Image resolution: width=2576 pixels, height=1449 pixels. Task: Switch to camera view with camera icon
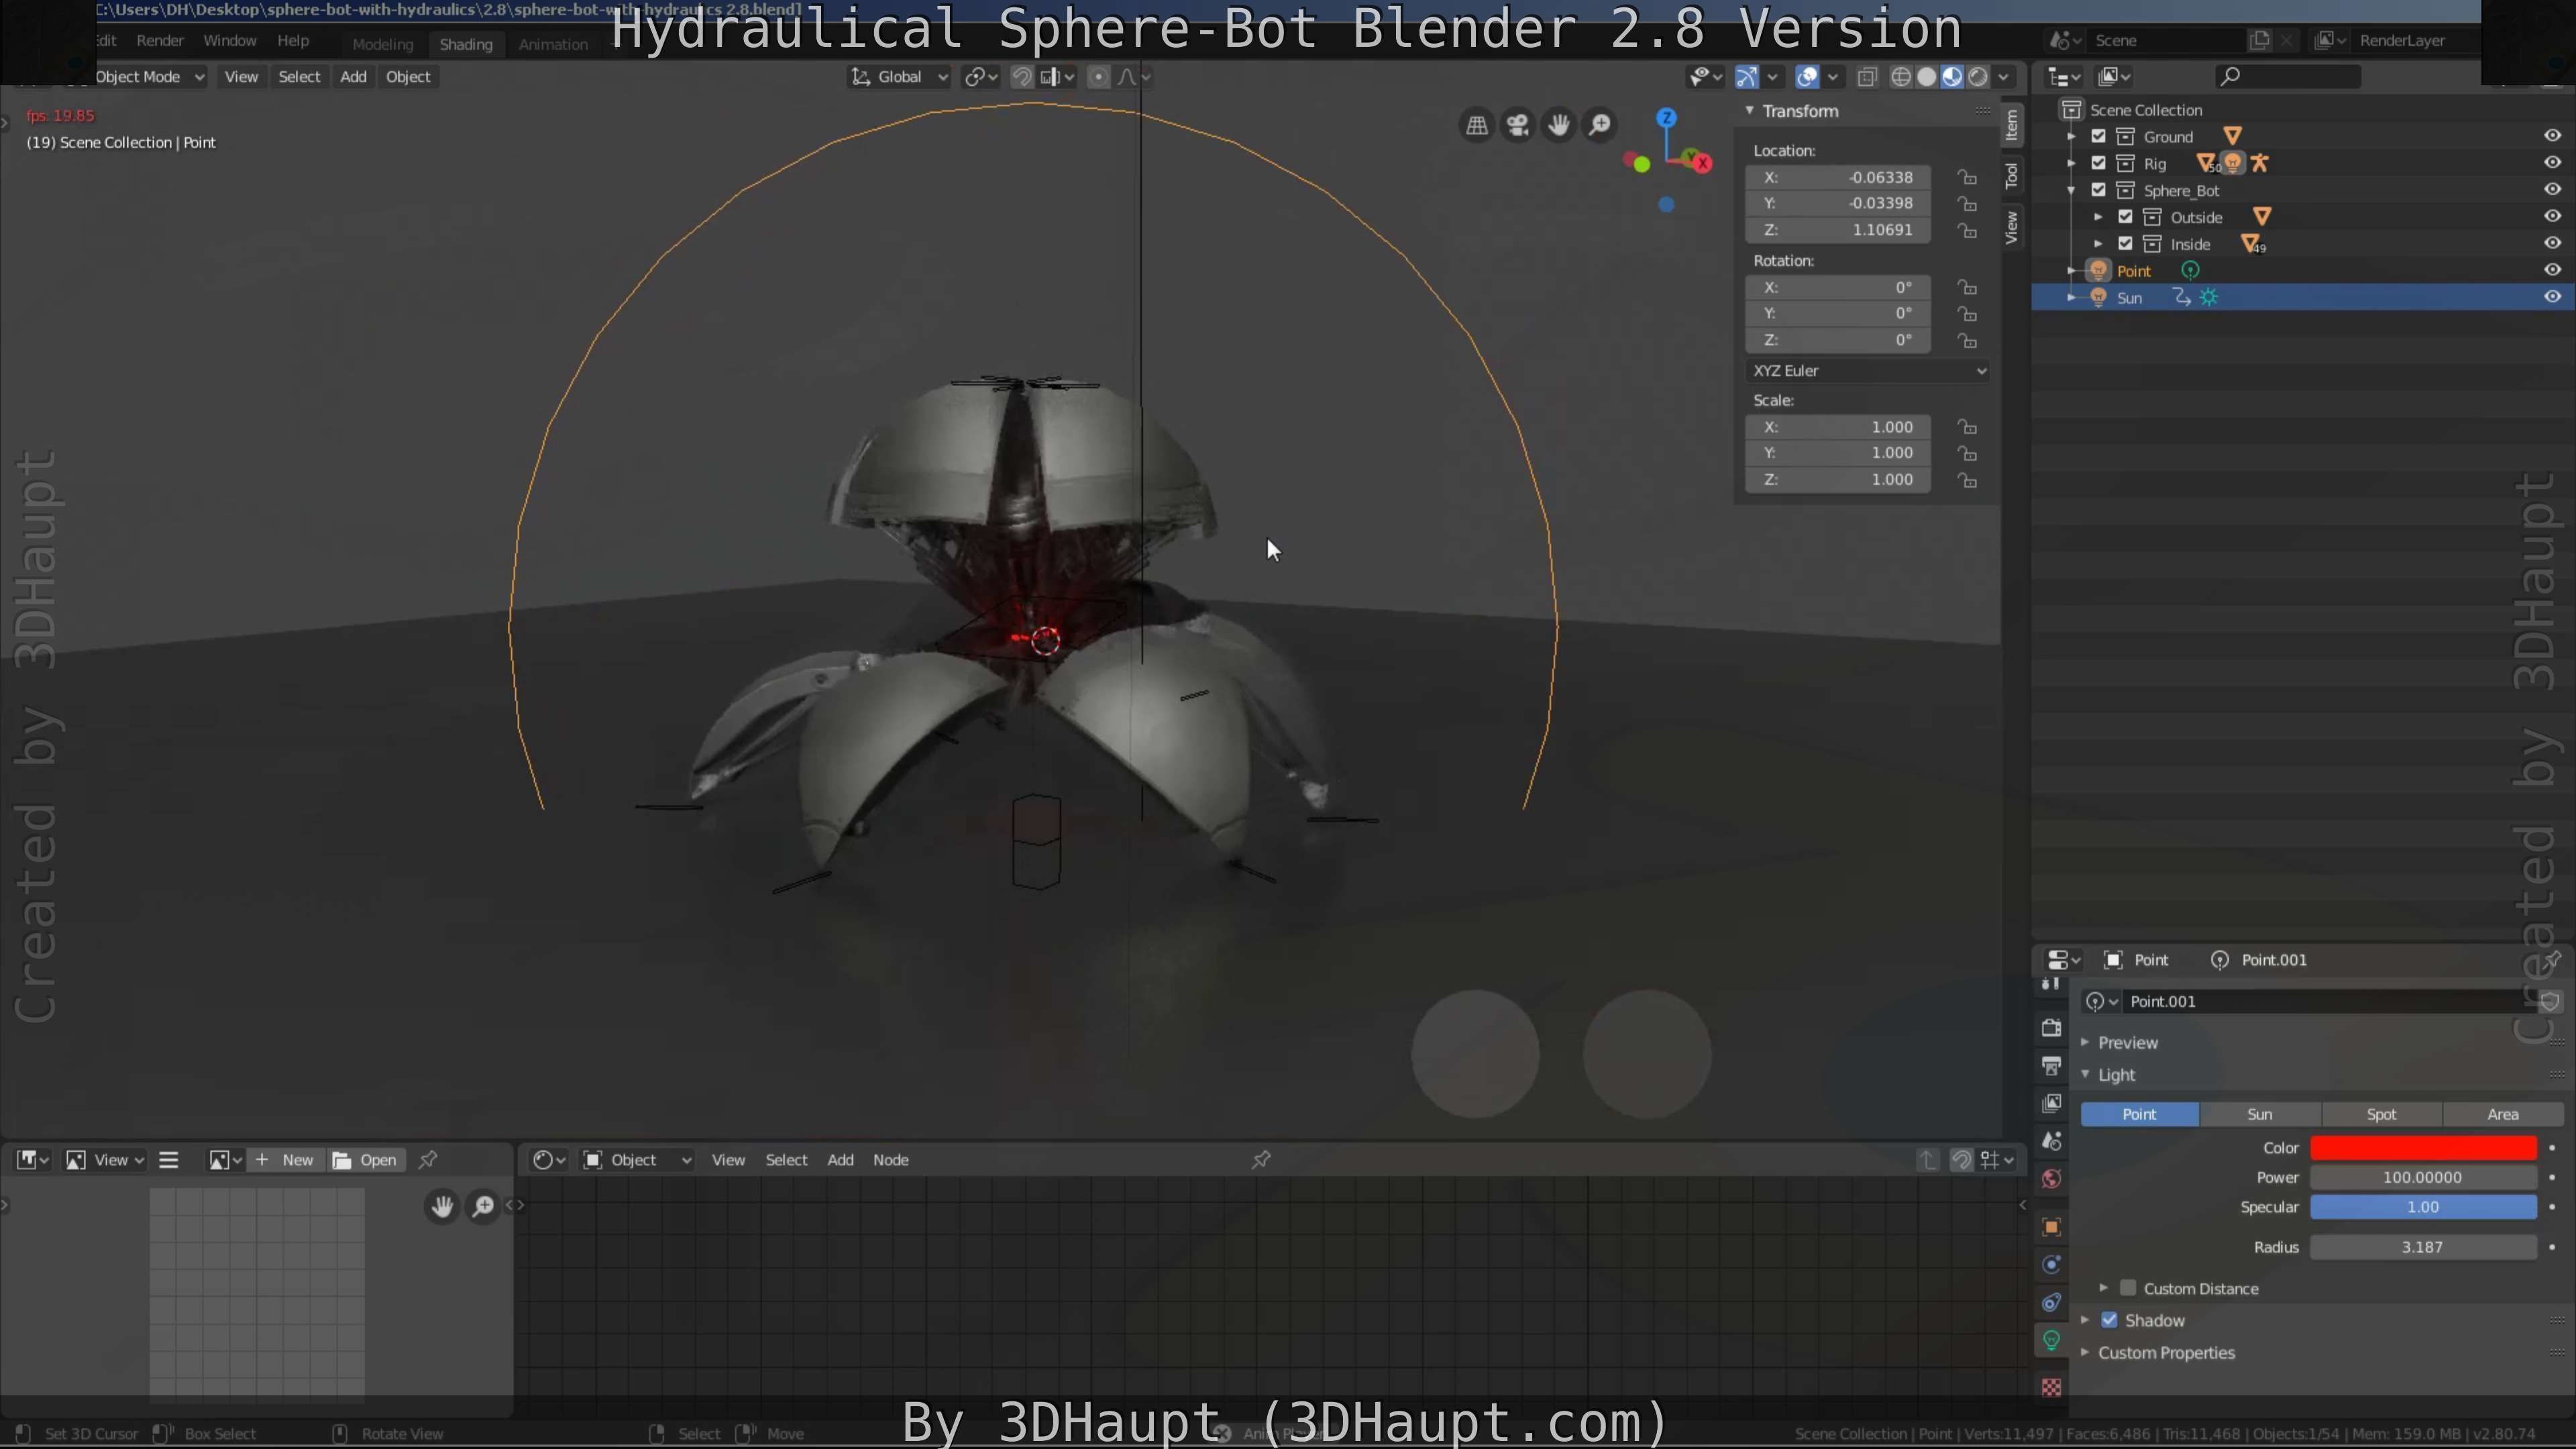[x=1517, y=125]
